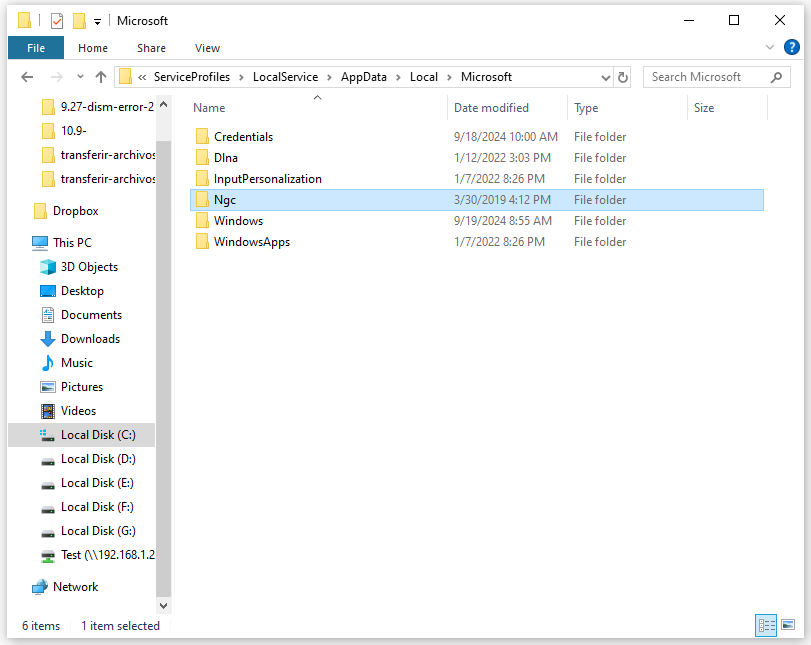811x645 pixels.
Task: Open Downloads in the sidebar
Action: pos(80,339)
